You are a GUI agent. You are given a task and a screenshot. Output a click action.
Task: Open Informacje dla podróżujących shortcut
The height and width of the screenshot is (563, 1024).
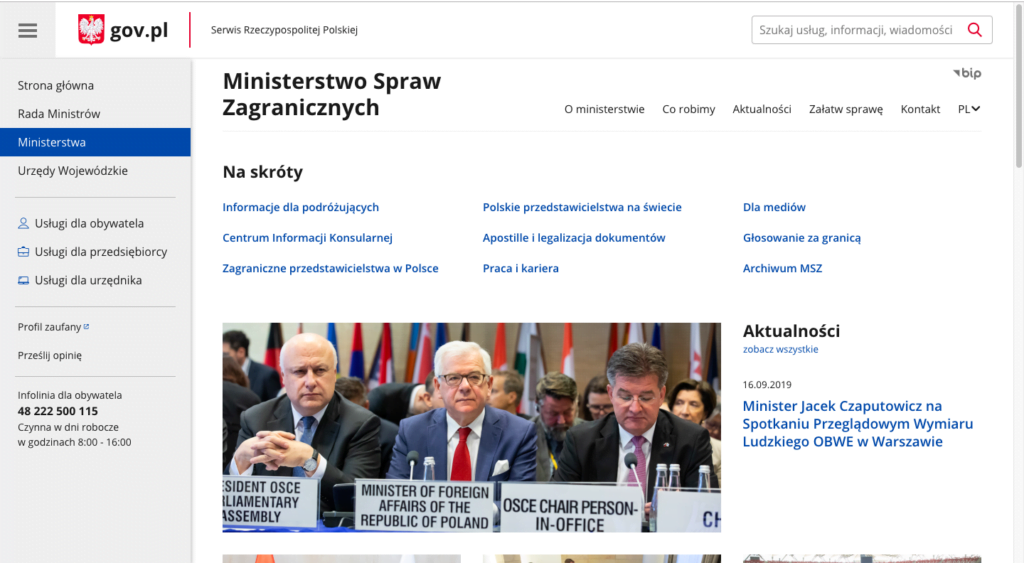click(300, 207)
